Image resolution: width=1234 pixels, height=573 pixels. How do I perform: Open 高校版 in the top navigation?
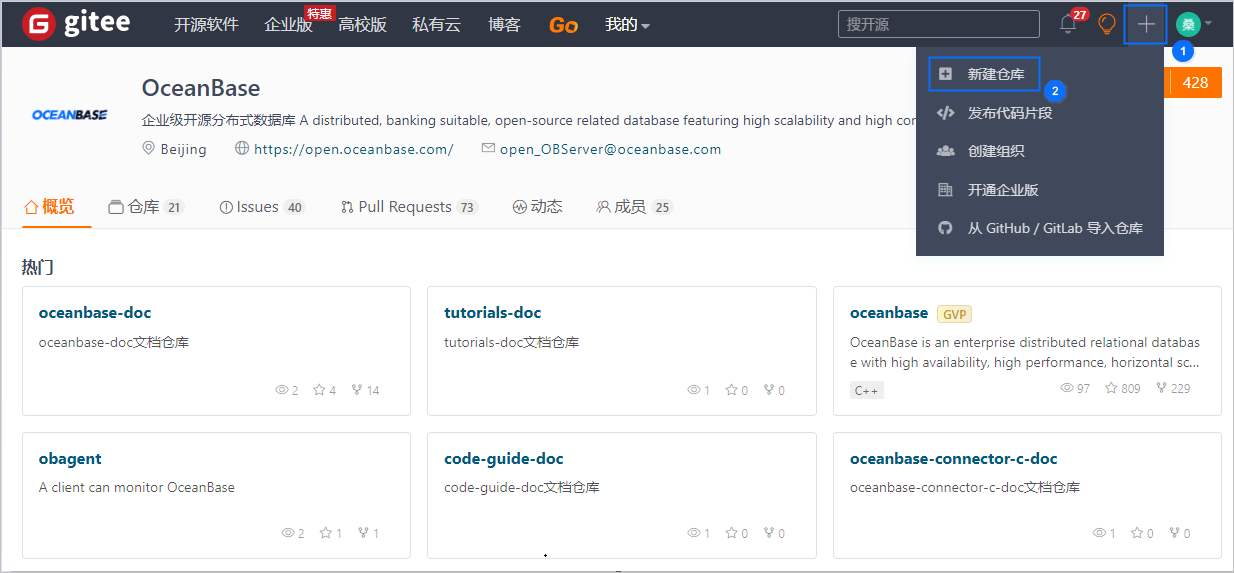362,24
